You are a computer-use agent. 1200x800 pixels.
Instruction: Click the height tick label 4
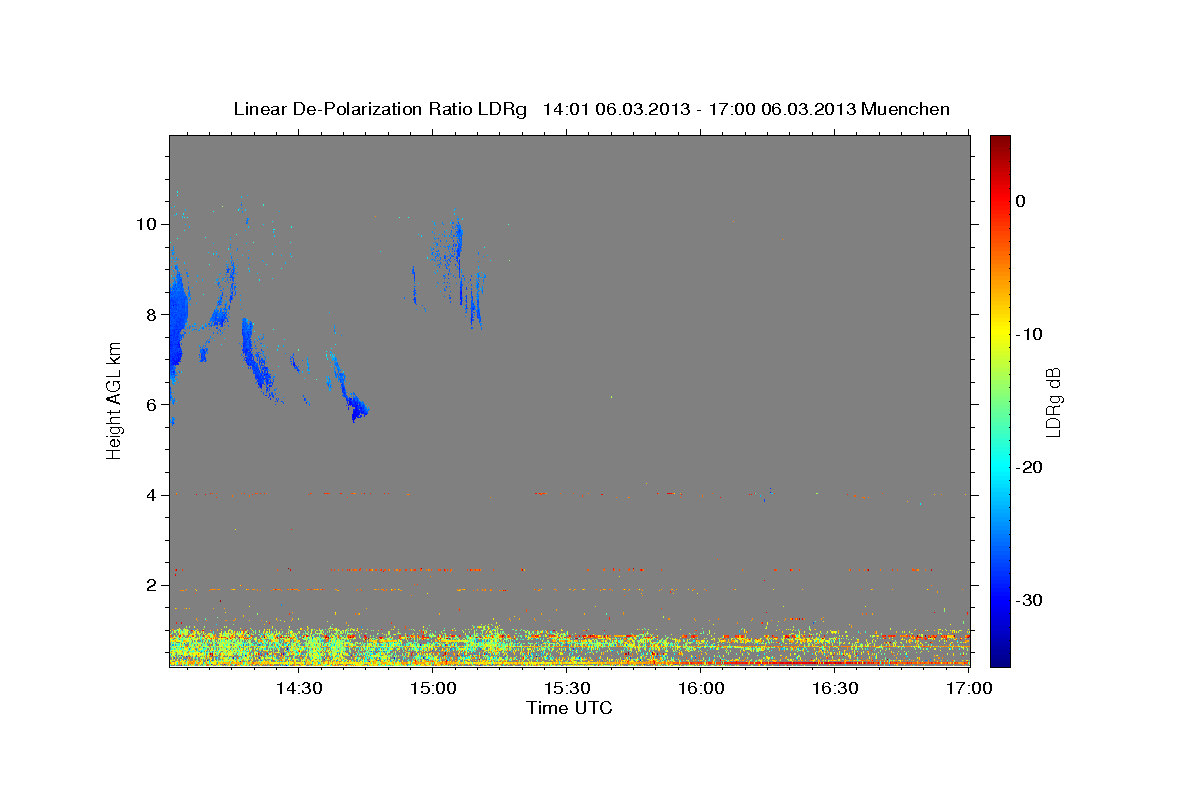(x=152, y=495)
